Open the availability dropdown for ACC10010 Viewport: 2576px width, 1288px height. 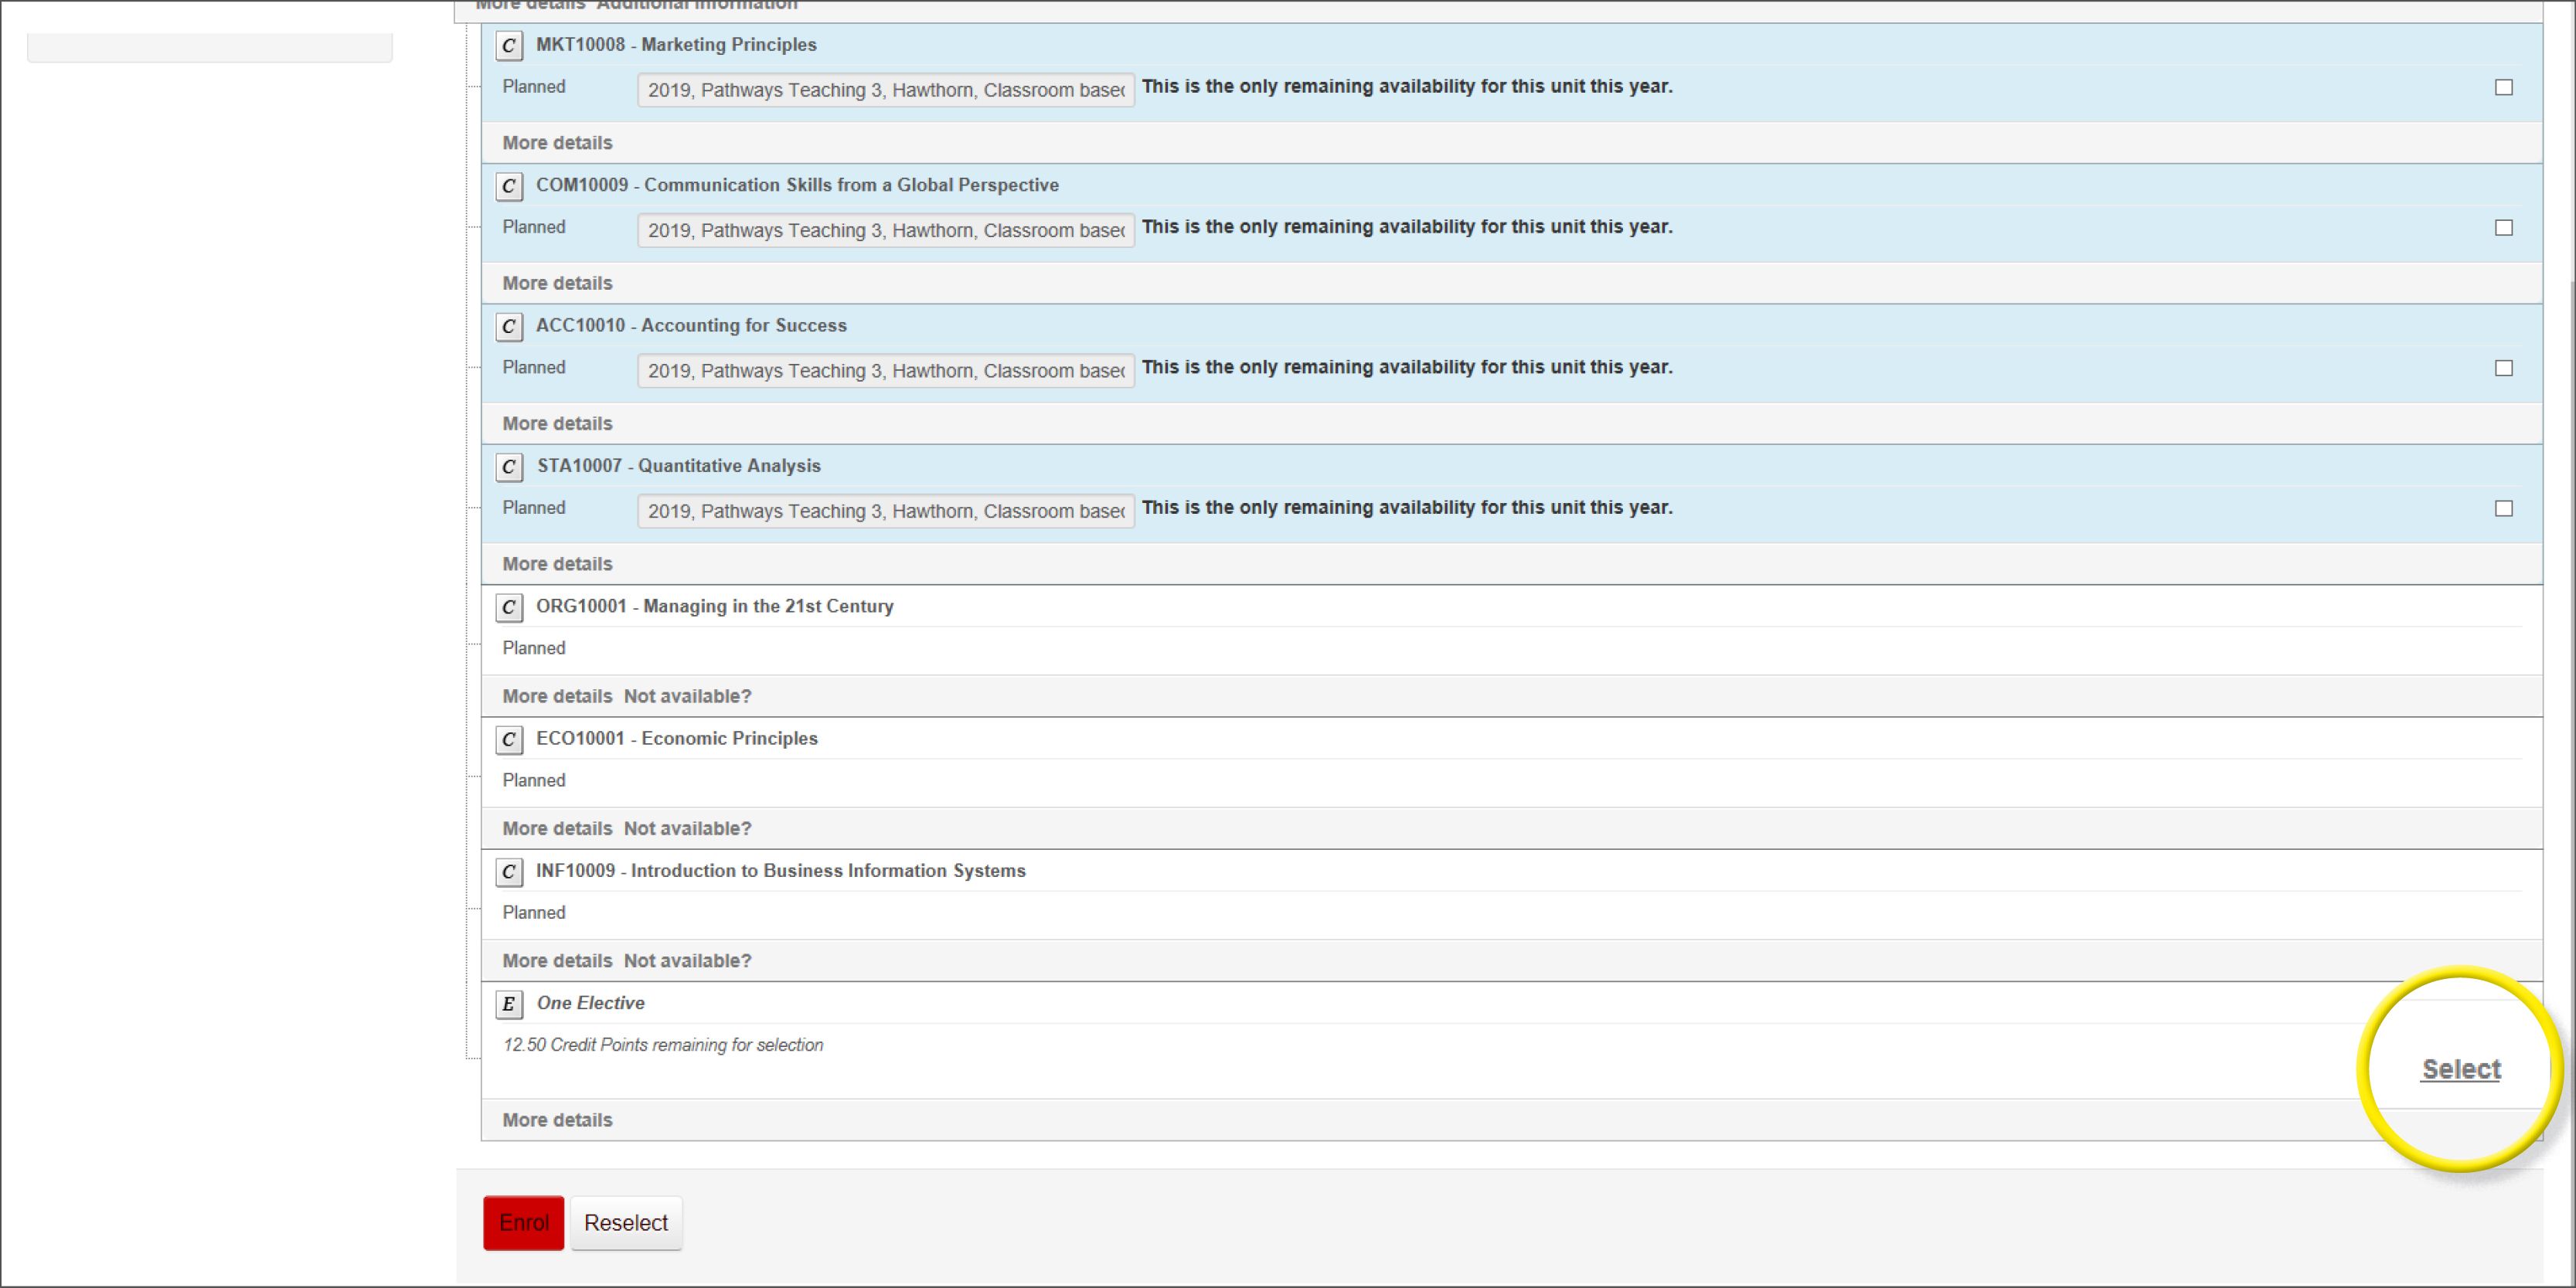885,371
